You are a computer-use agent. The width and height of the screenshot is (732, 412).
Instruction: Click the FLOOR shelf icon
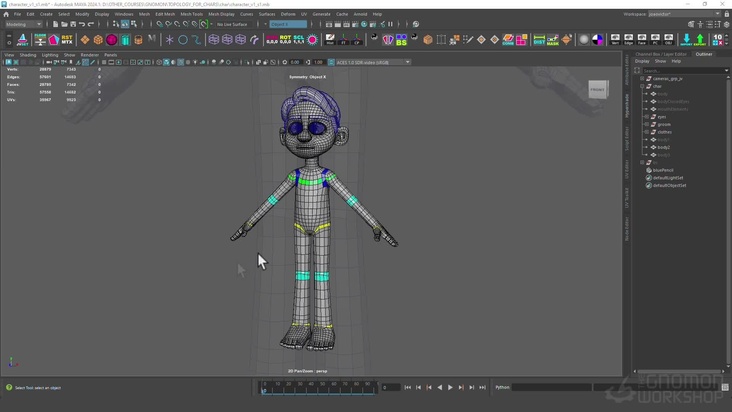(x=41, y=40)
